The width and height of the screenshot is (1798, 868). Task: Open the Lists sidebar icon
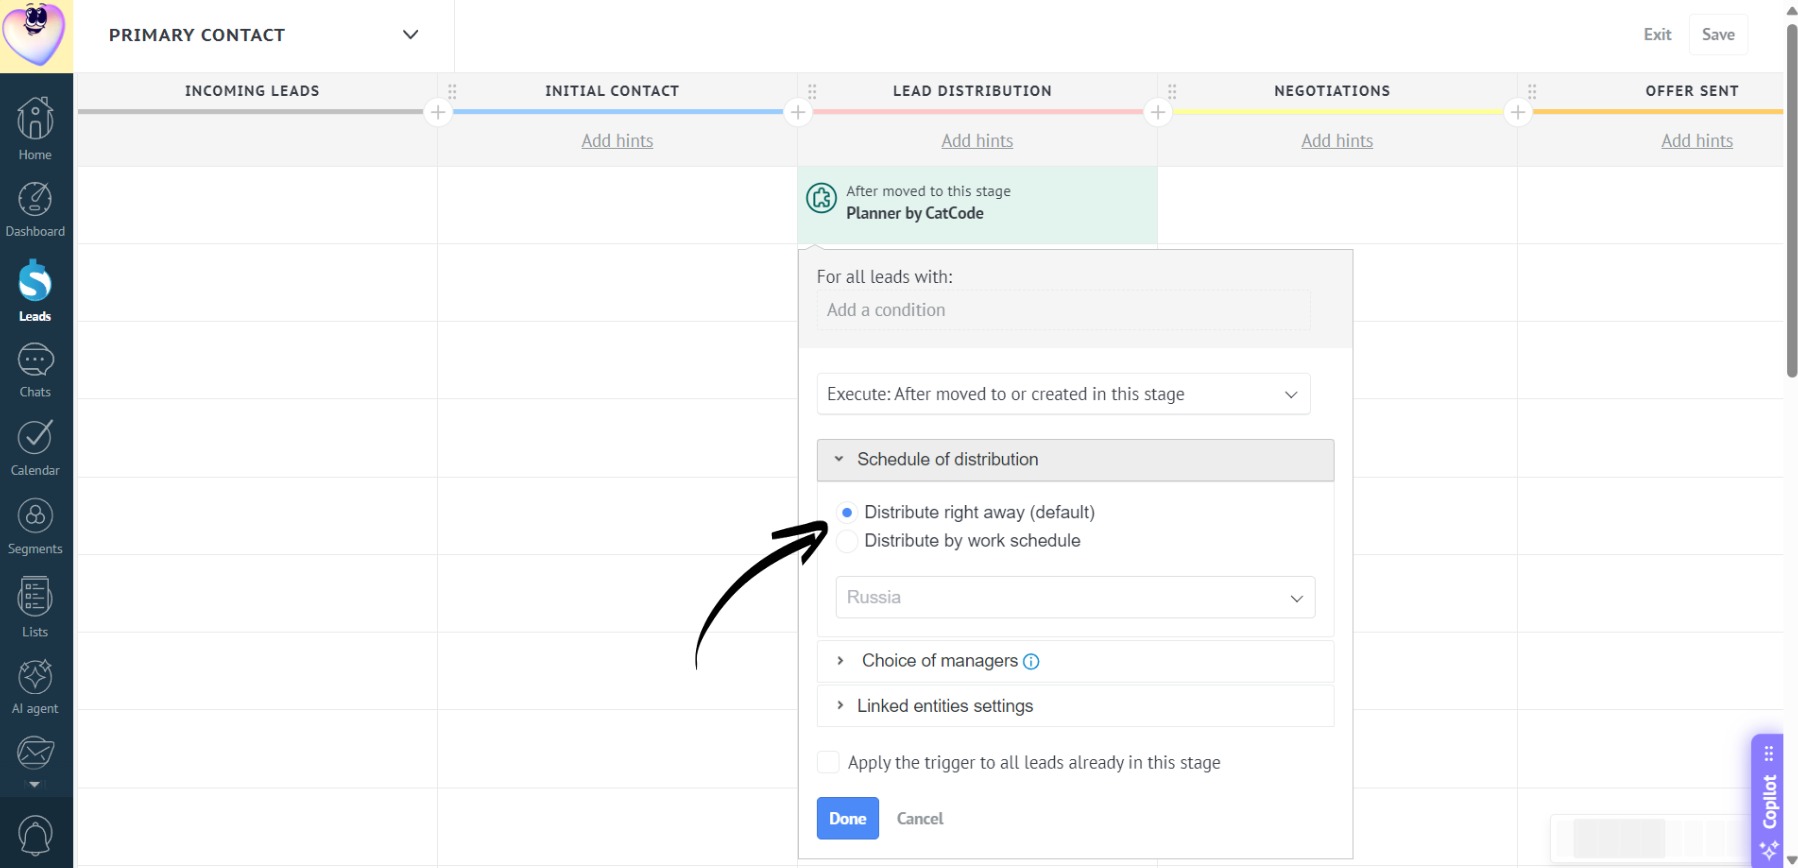[x=35, y=607]
